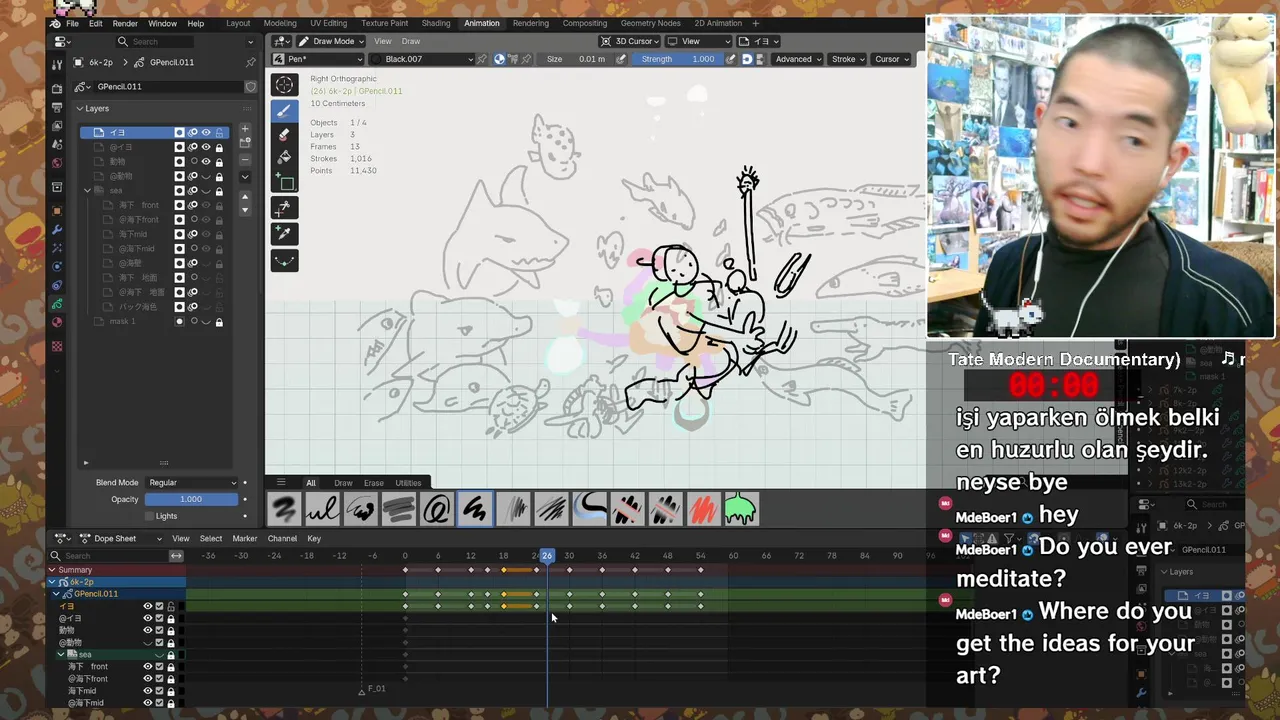
Task: Open the Tool properties tab
Action: (x=57, y=63)
